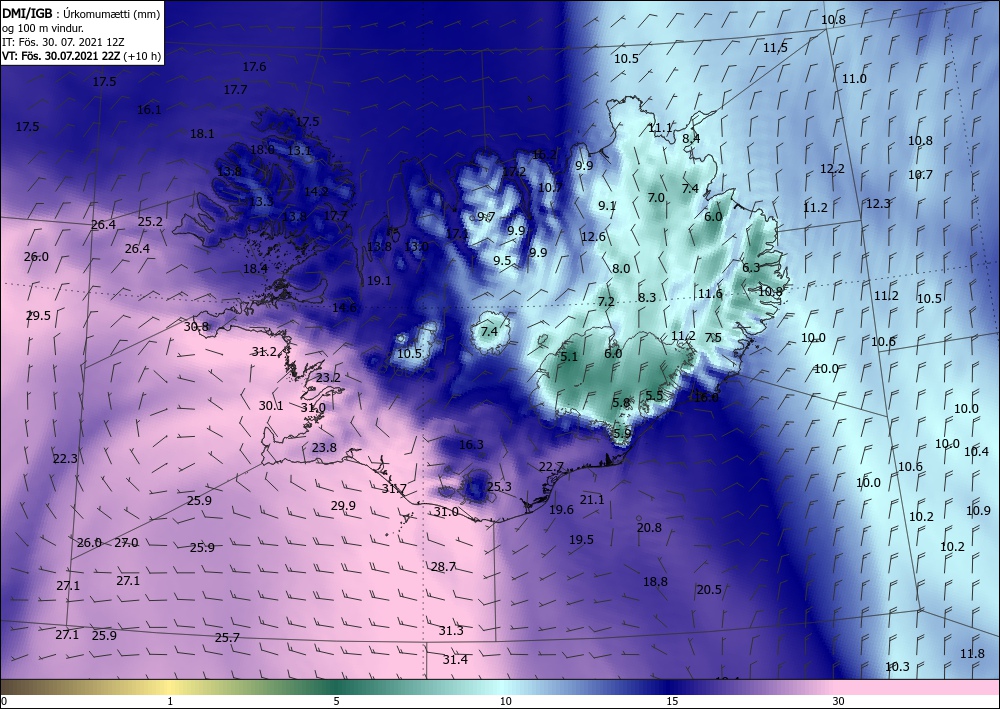
Task: Click the map value 23.2
Action: point(328,377)
